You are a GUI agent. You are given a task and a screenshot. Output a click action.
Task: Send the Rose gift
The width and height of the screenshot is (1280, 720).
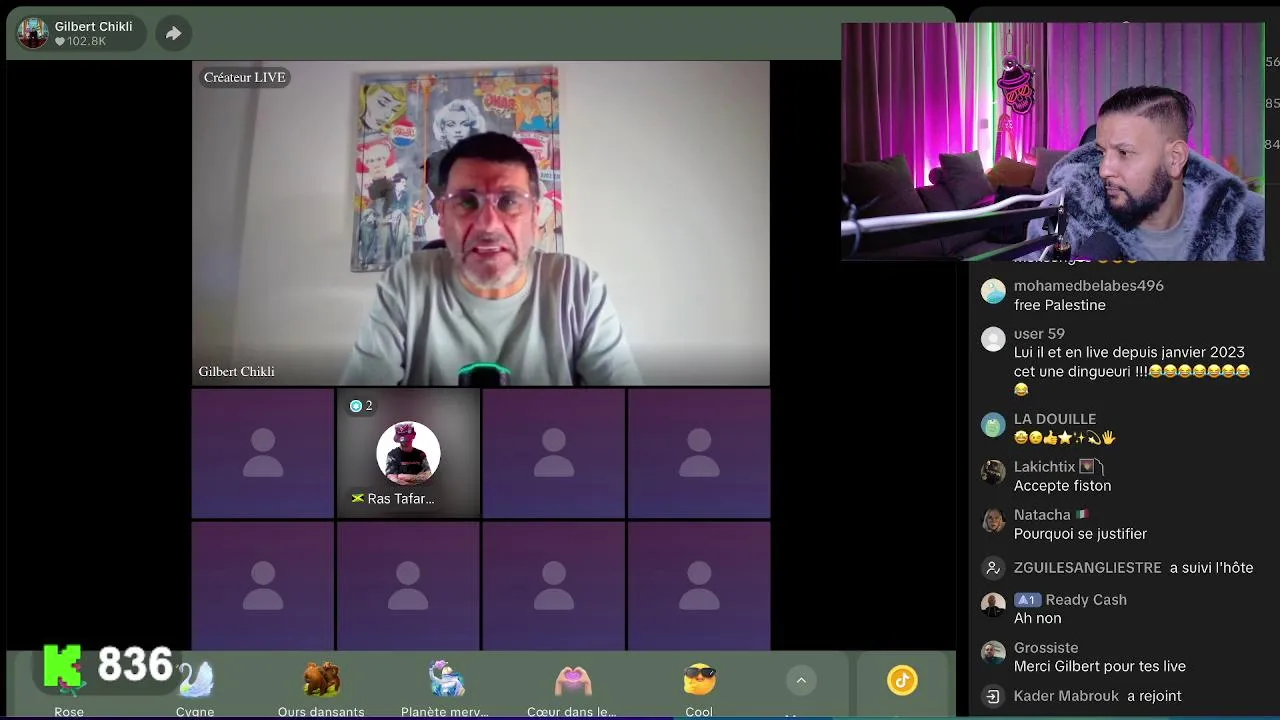(x=69, y=683)
